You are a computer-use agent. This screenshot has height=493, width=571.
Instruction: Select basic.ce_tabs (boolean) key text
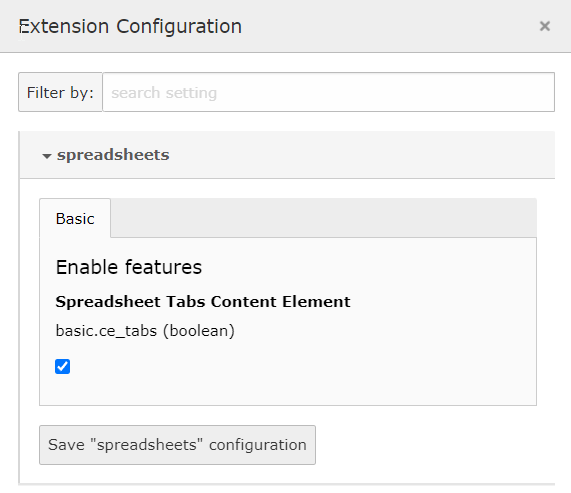tap(145, 331)
